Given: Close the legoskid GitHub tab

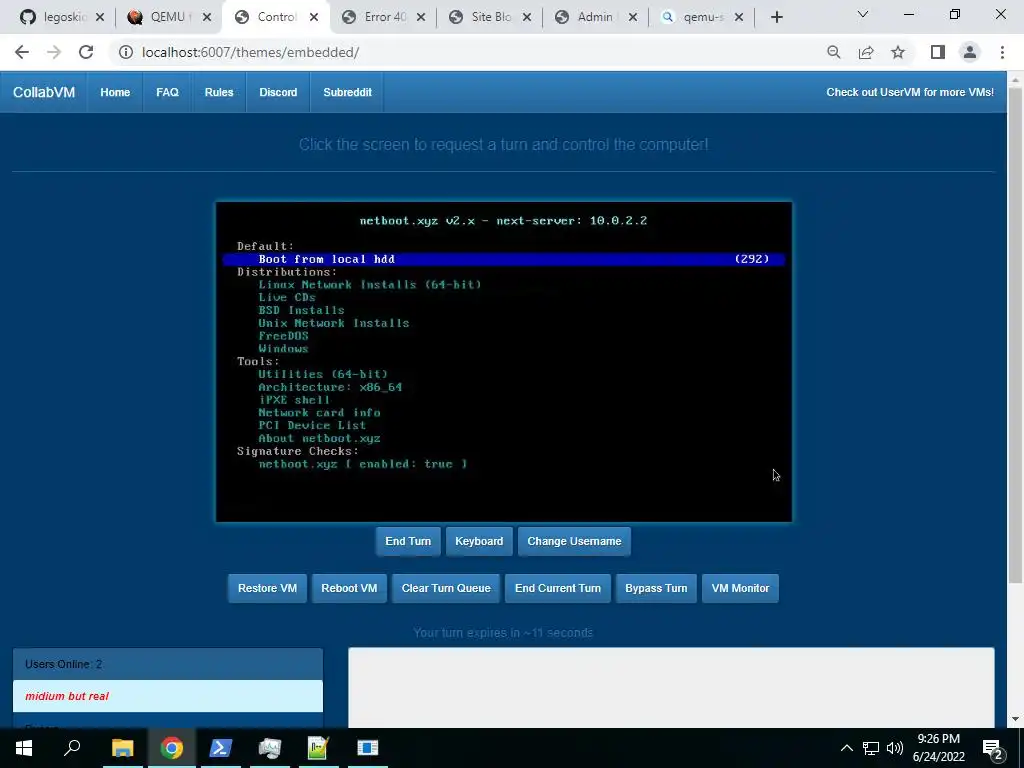Looking at the screenshot, I should pos(100,17).
